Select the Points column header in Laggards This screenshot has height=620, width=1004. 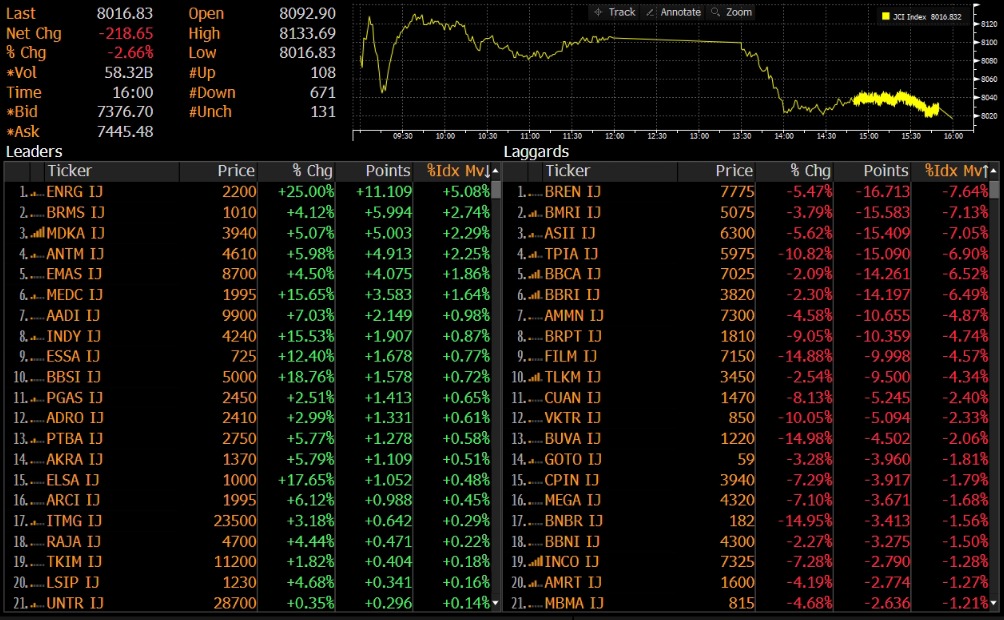click(x=886, y=171)
